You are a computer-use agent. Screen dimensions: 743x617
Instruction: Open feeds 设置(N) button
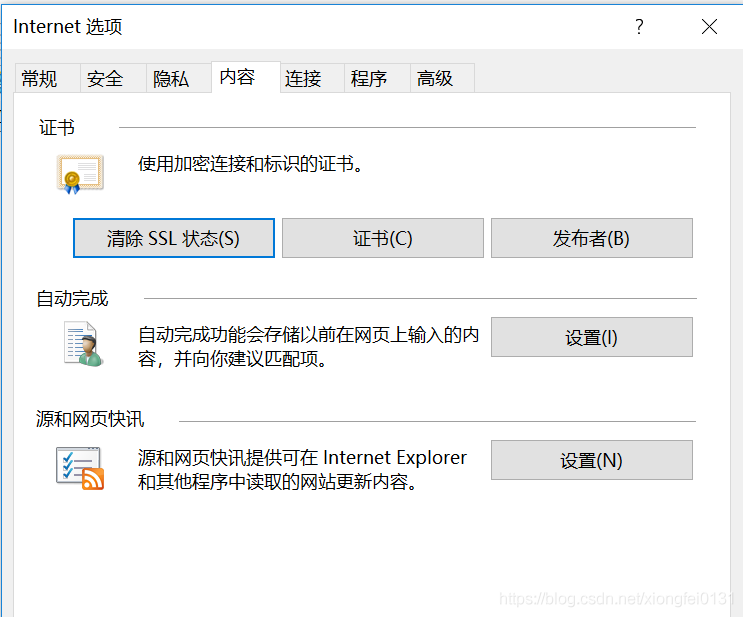coord(592,460)
